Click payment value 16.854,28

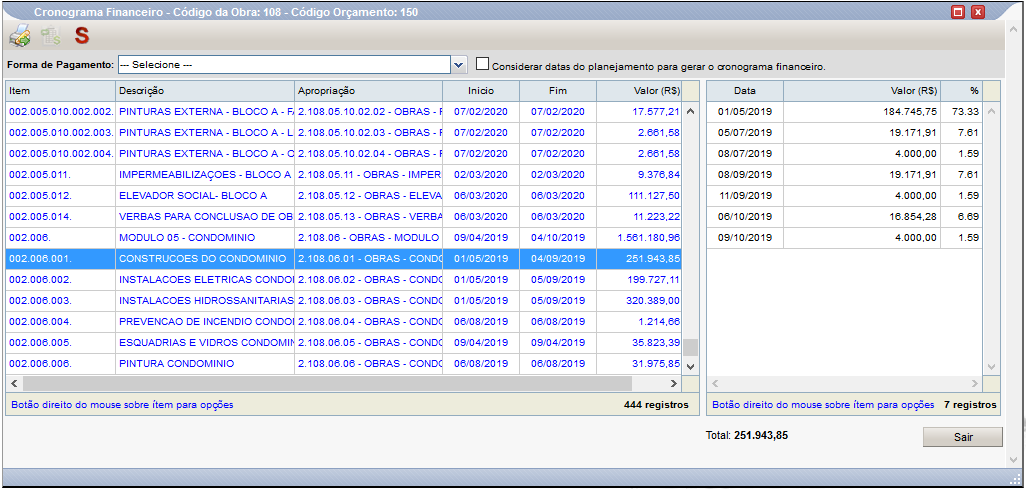coord(912,217)
